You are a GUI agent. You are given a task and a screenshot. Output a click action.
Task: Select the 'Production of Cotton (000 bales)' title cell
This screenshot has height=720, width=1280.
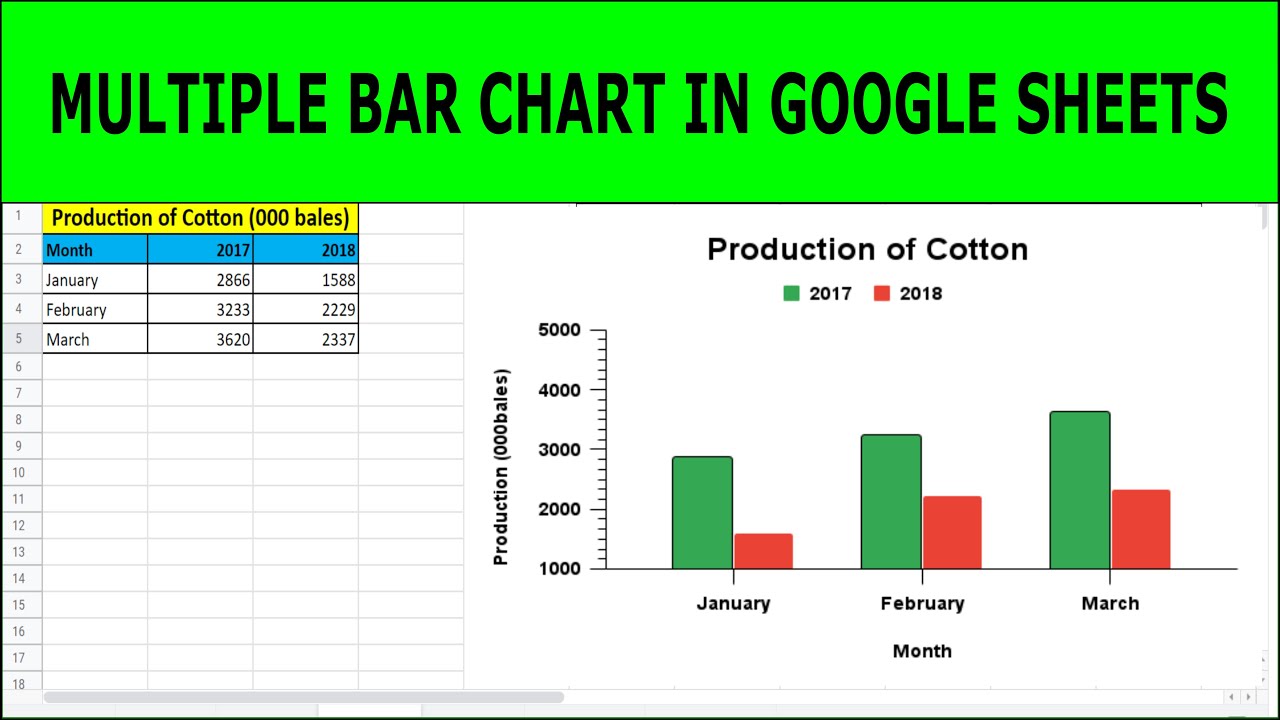(200, 218)
